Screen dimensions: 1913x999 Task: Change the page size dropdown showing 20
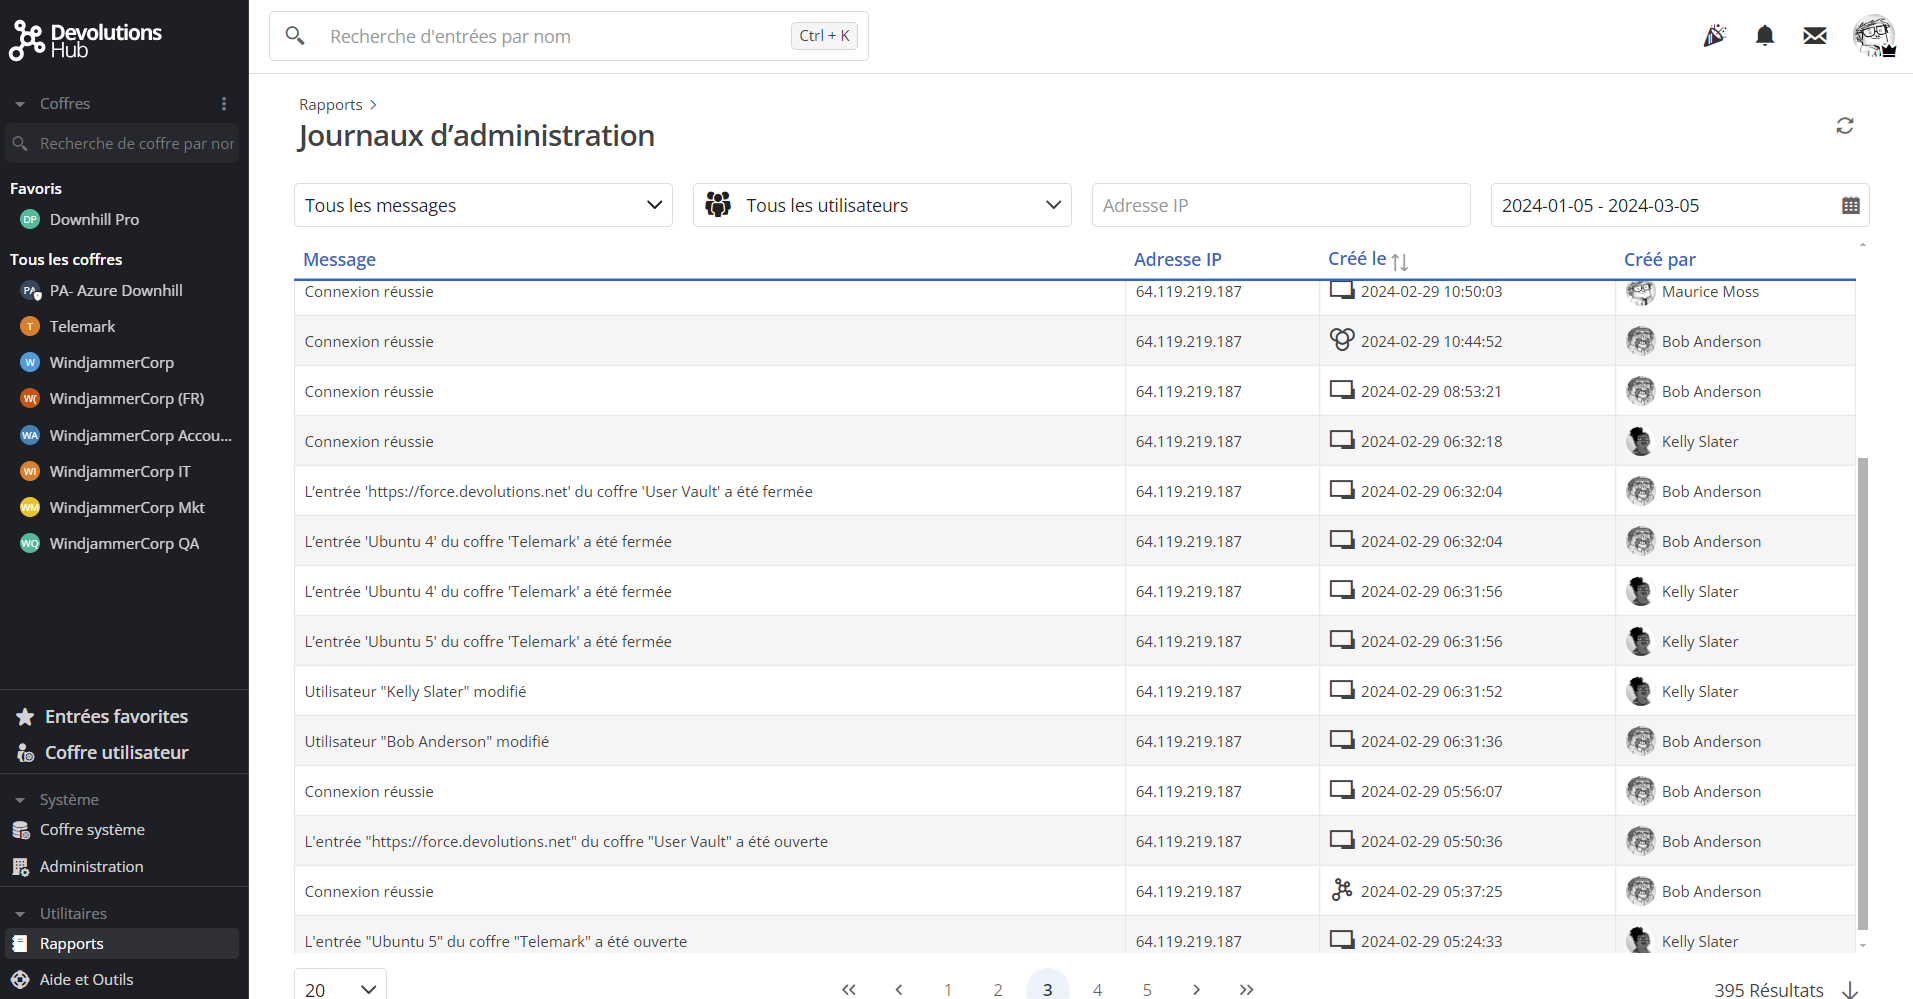tap(340, 988)
